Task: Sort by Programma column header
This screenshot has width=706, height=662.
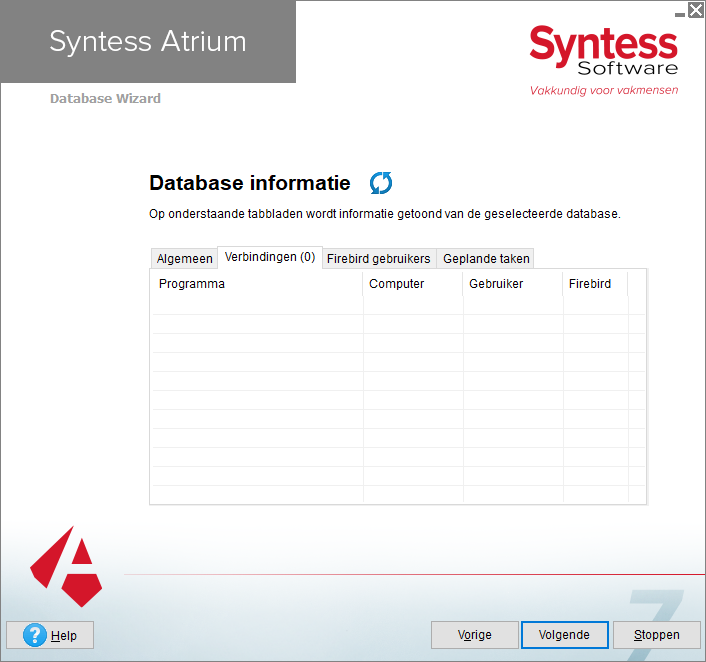Action: point(258,284)
